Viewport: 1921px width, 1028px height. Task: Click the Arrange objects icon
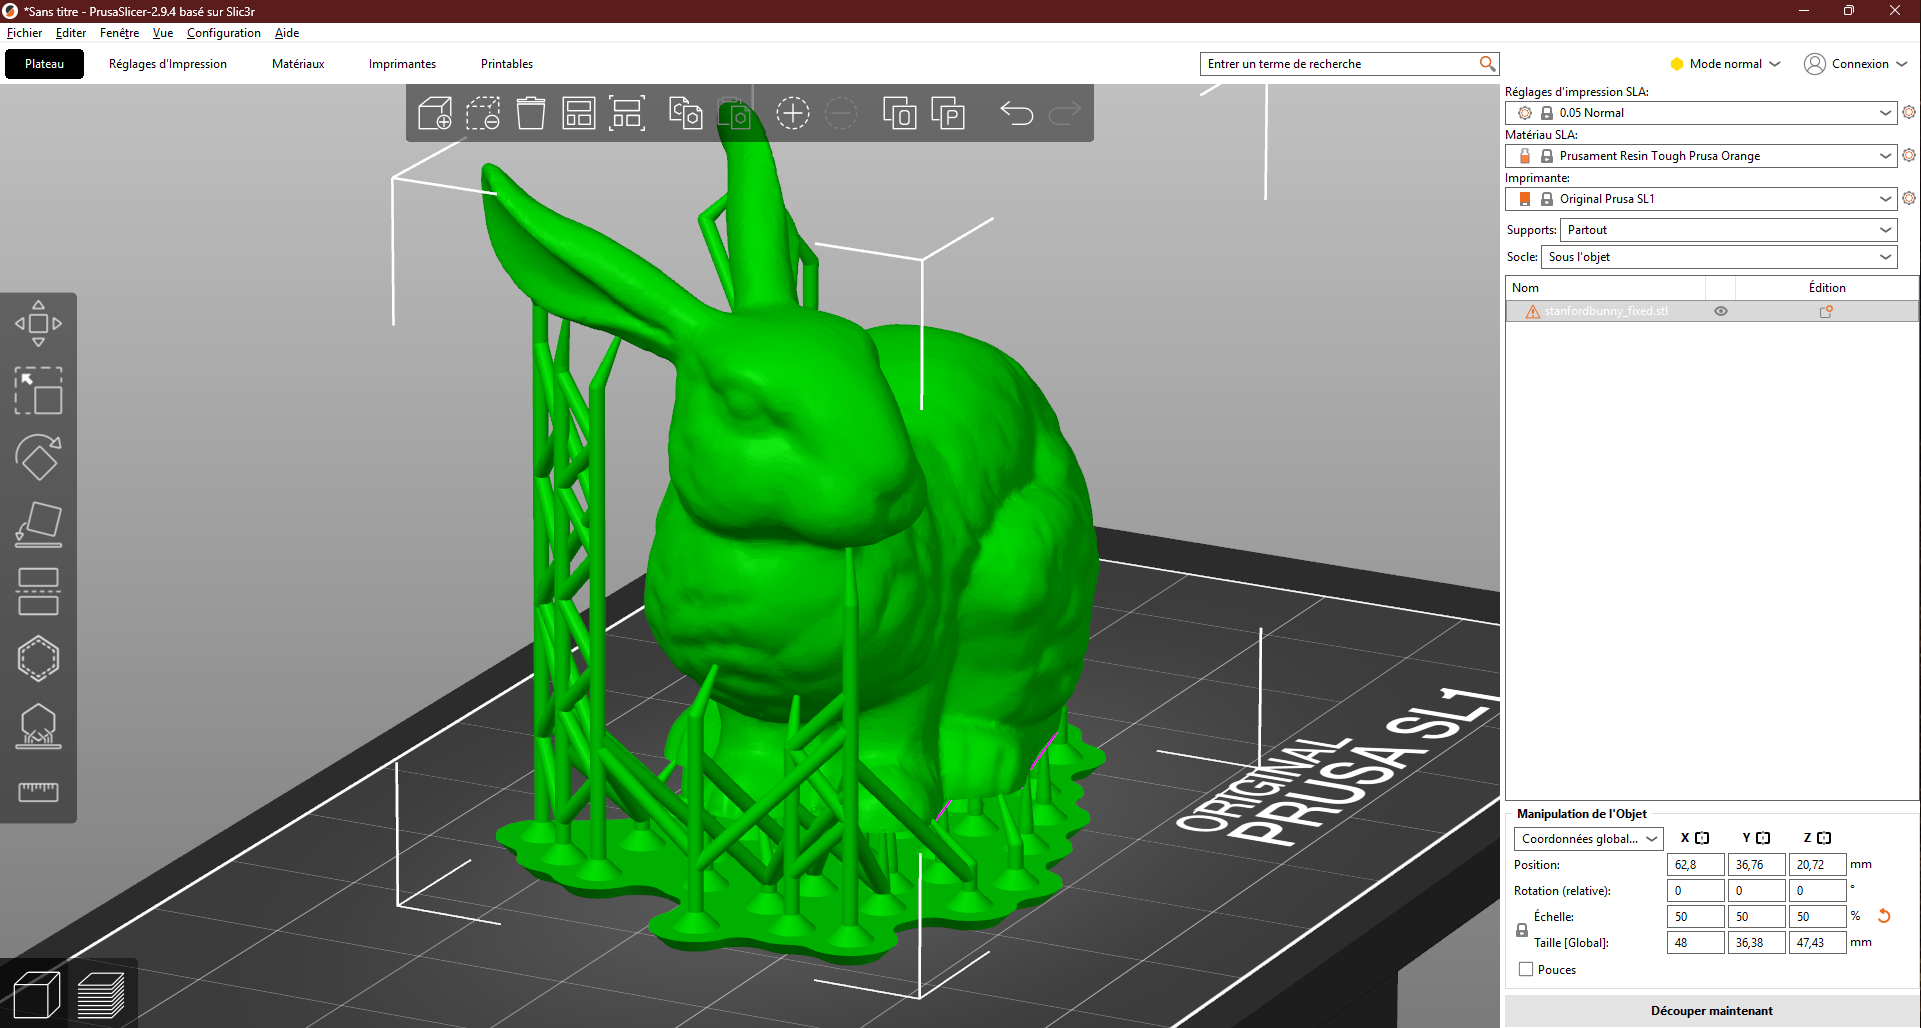coord(579,113)
